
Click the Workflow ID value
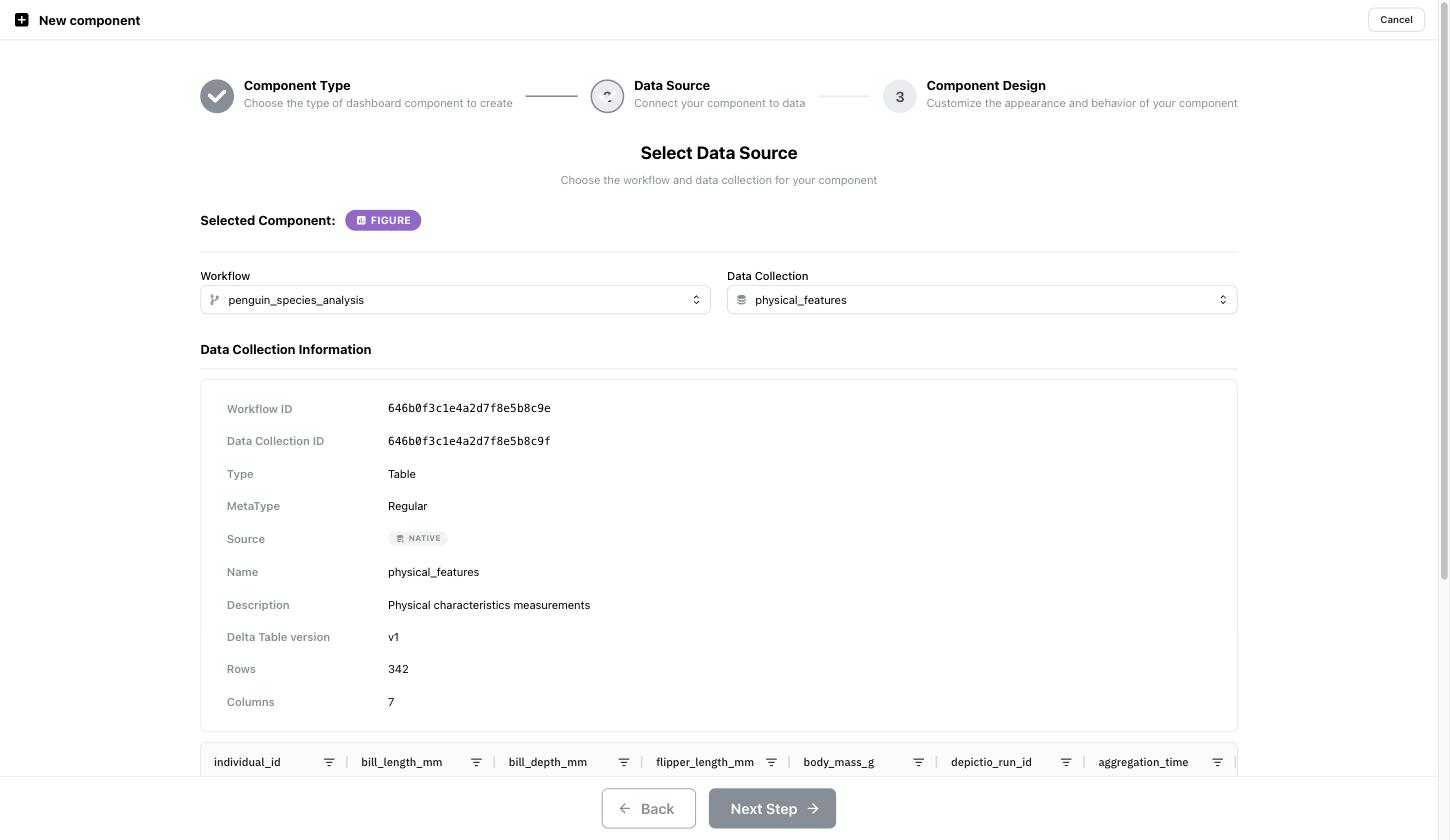(x=469, y=408)
